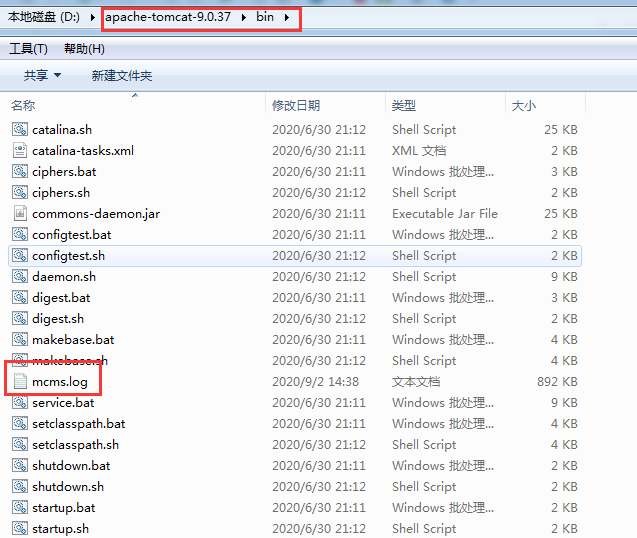Screen dimensions: 637x538
Task: Sort files by 修改日期 column
Action: (x=296, y=106)
